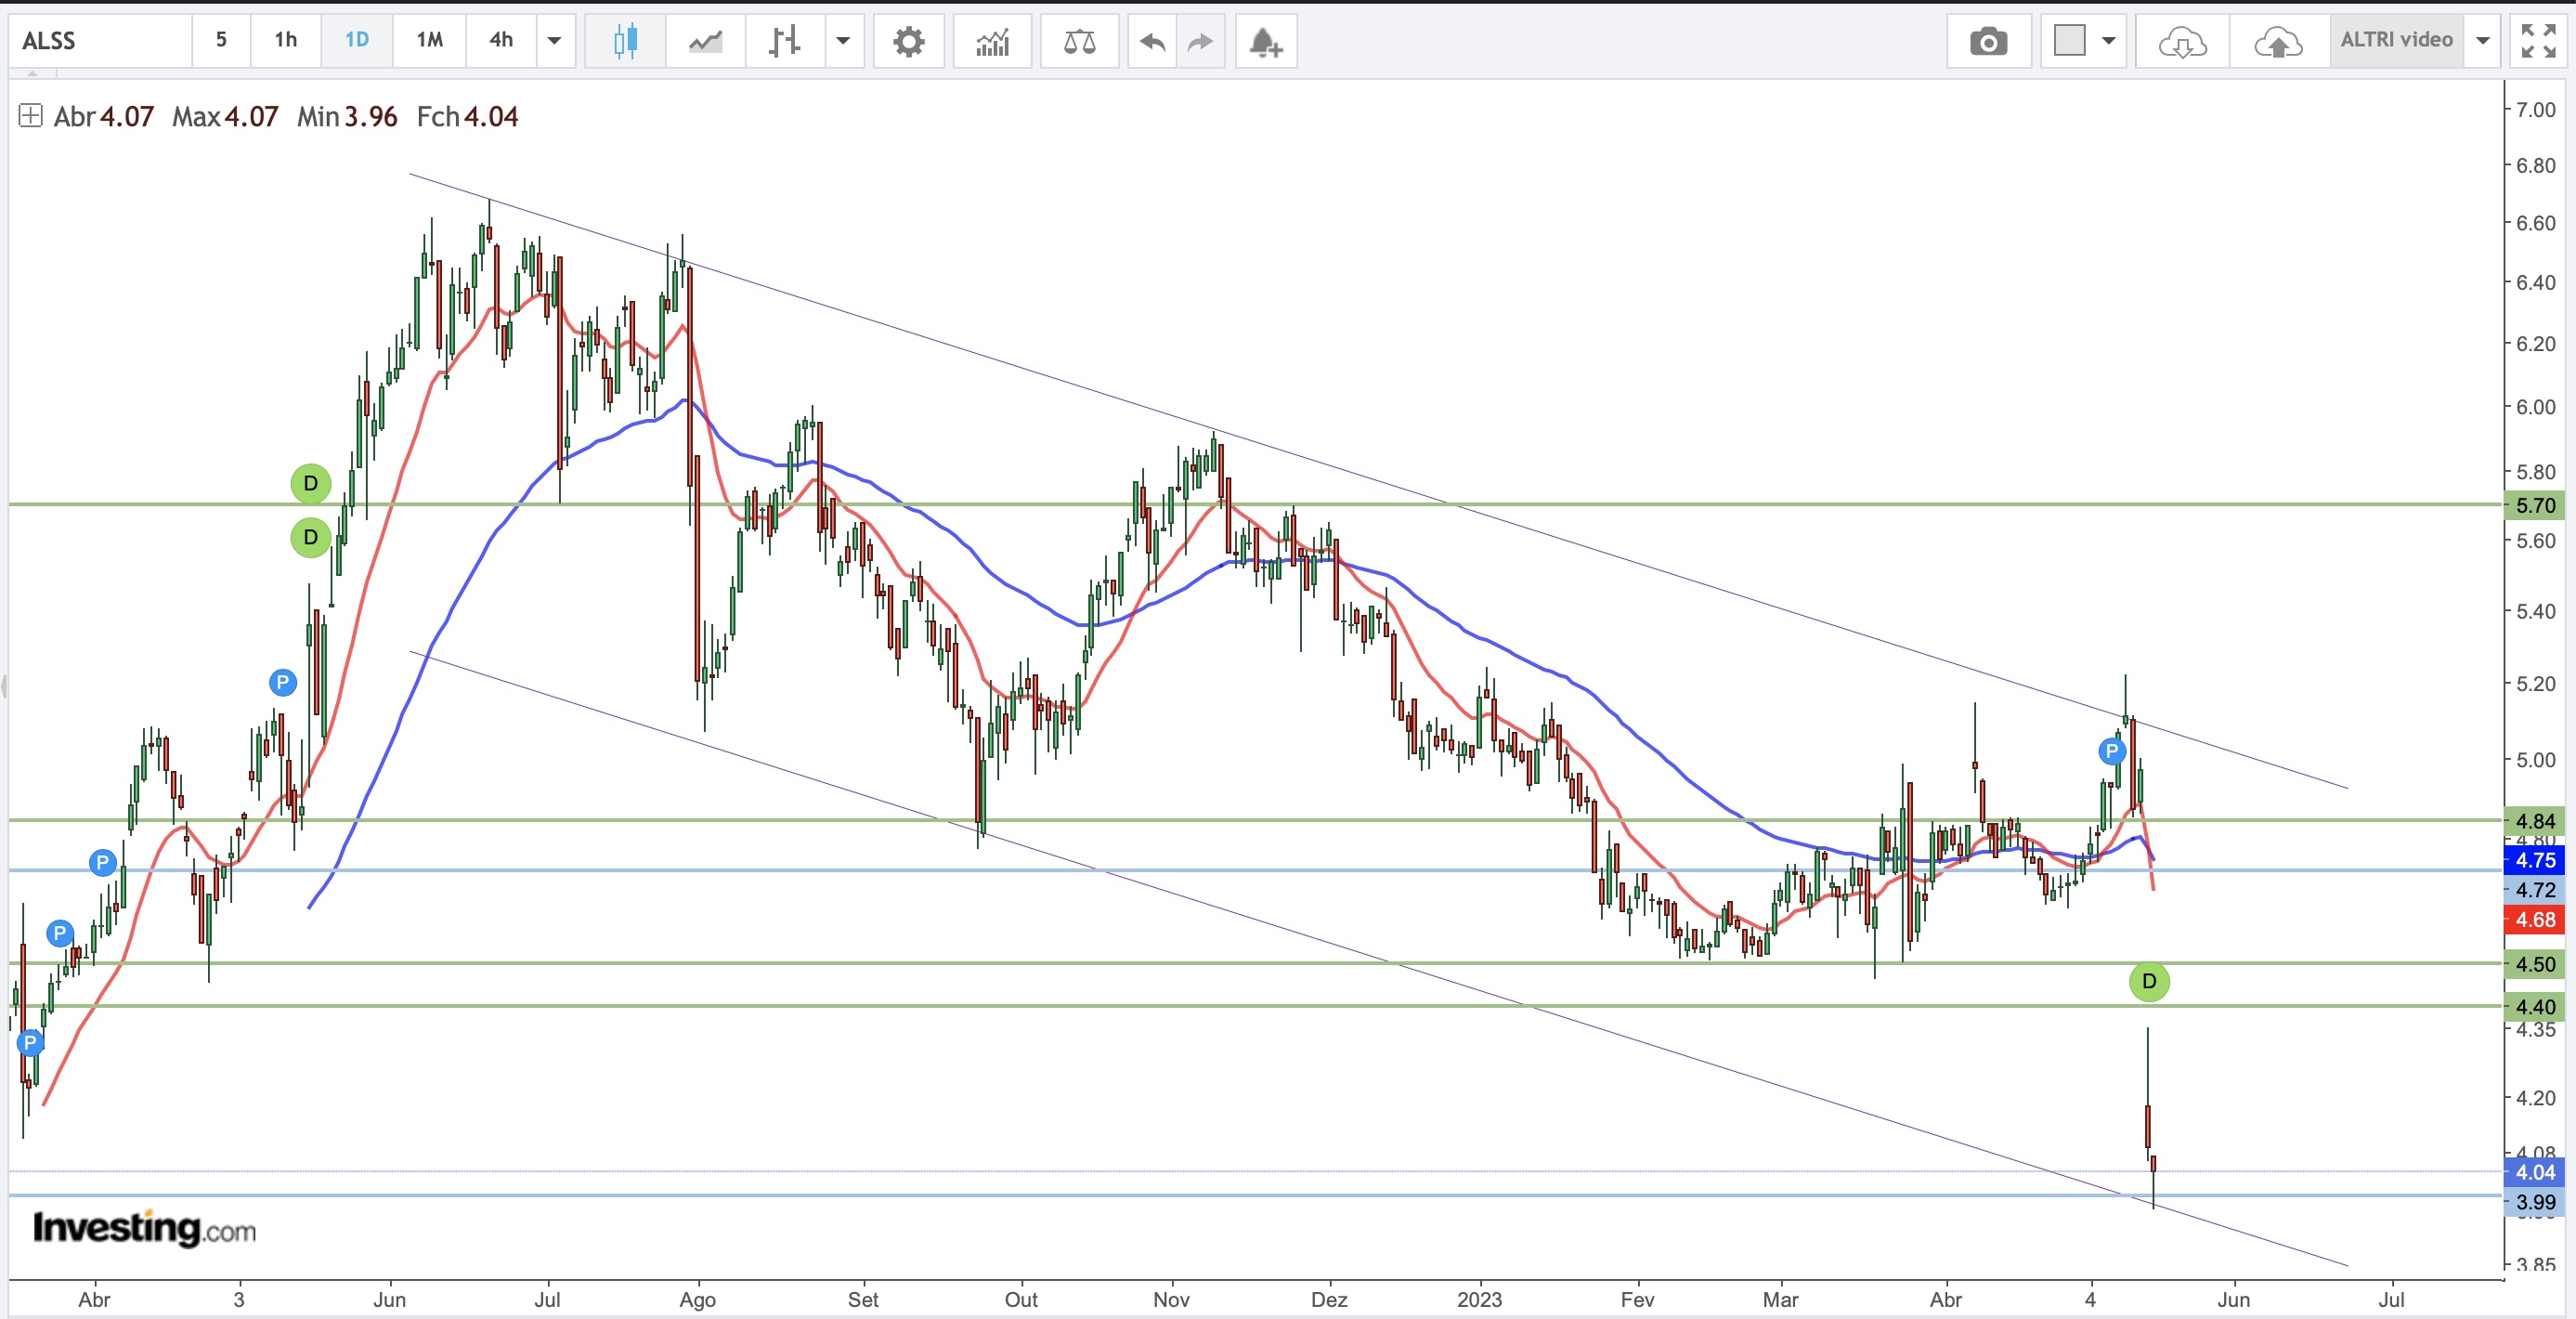Undo last chart action
The width and height of the screenshot is (2576, 1319).
[1152, 41]
